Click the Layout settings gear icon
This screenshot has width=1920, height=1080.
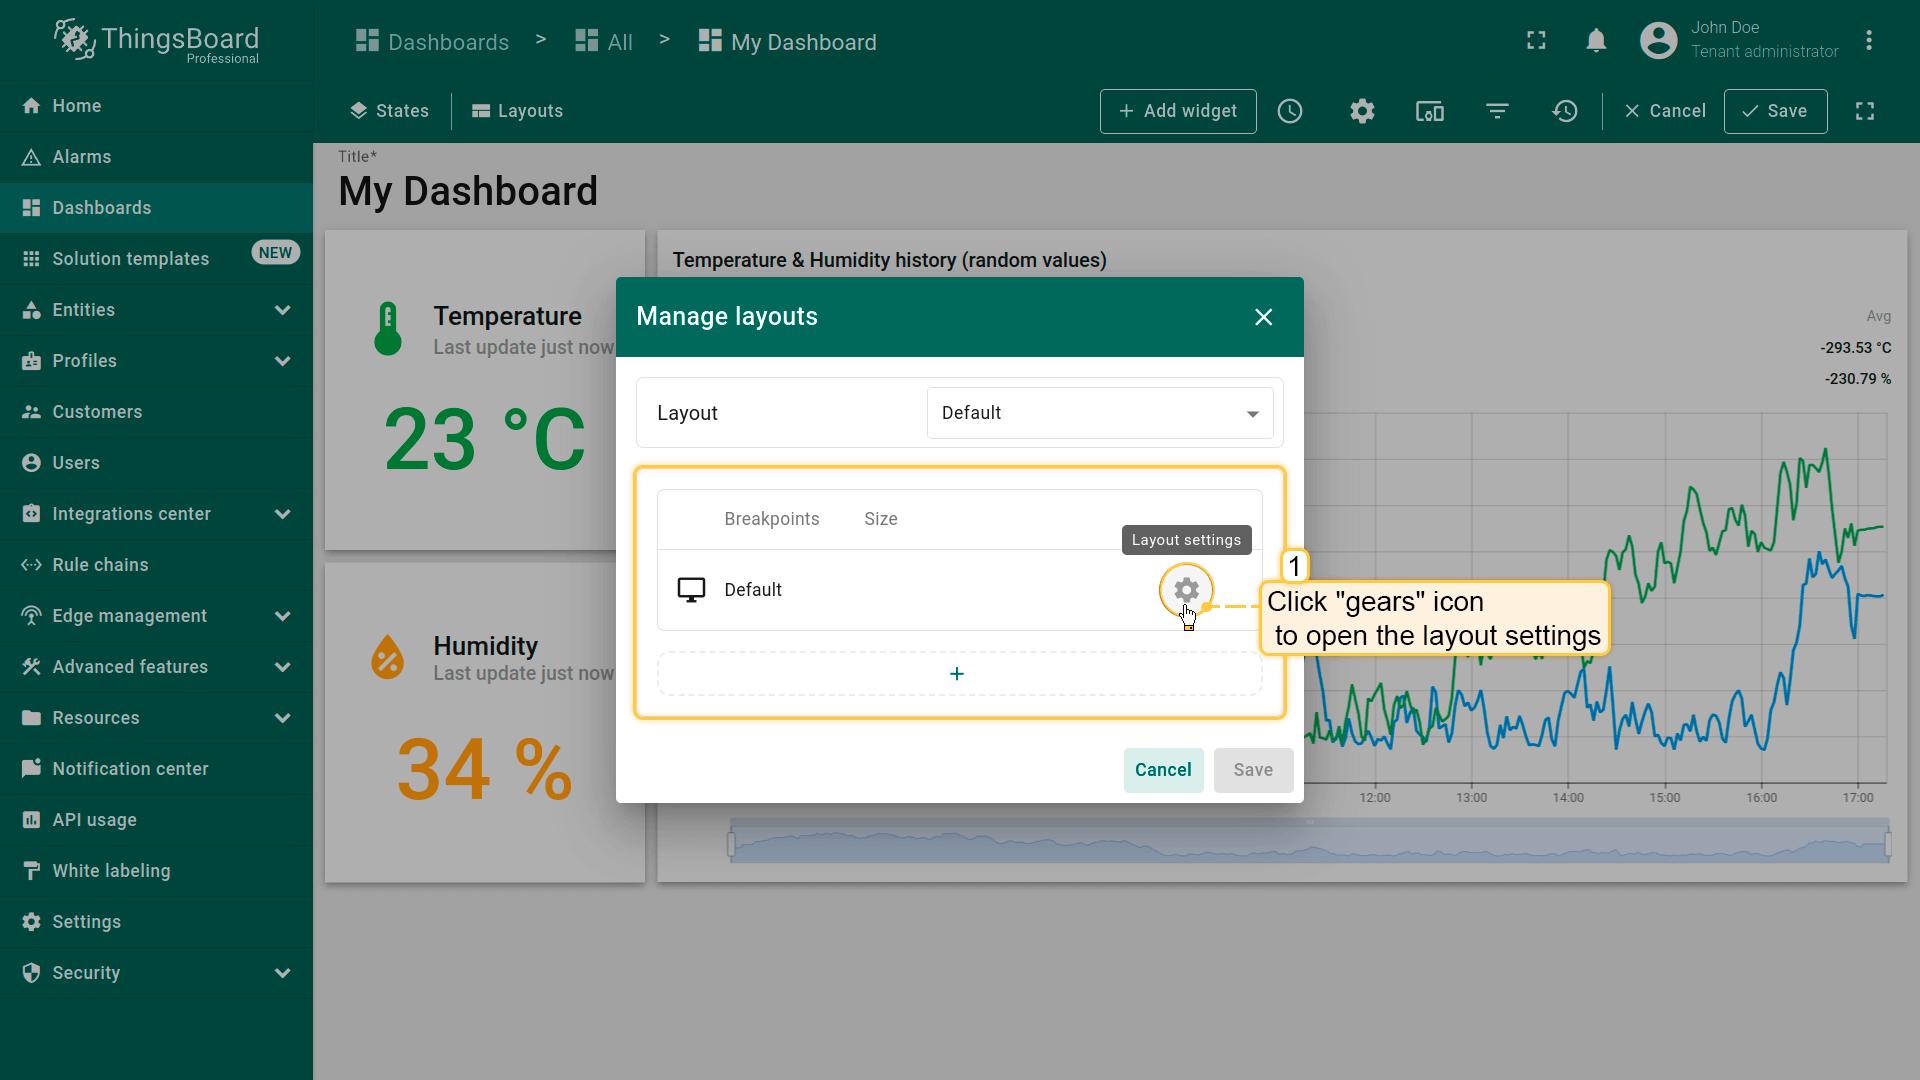[x=1186, y=590]
